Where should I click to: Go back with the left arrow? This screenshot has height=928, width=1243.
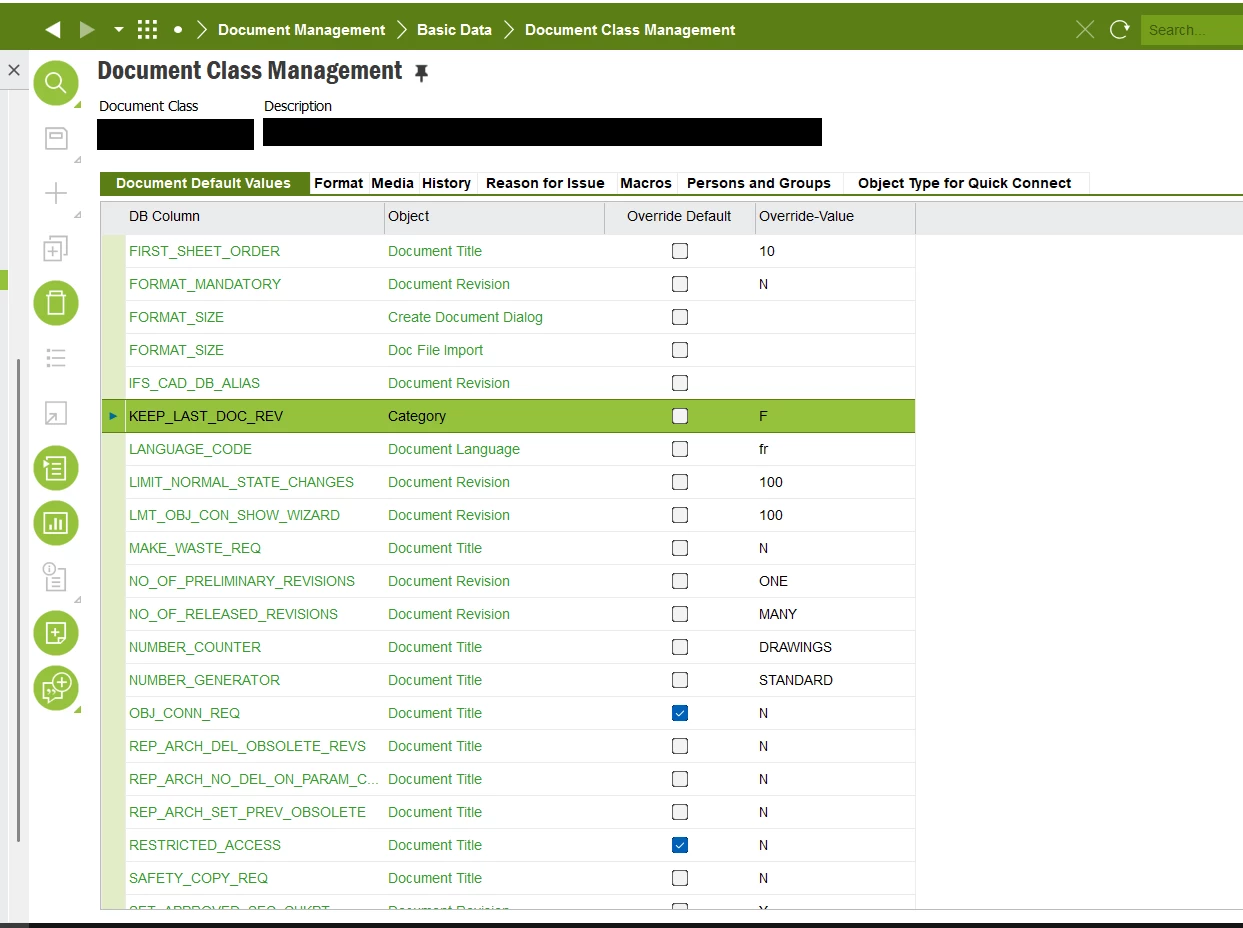pyautogui.click(x=53, y=30)
